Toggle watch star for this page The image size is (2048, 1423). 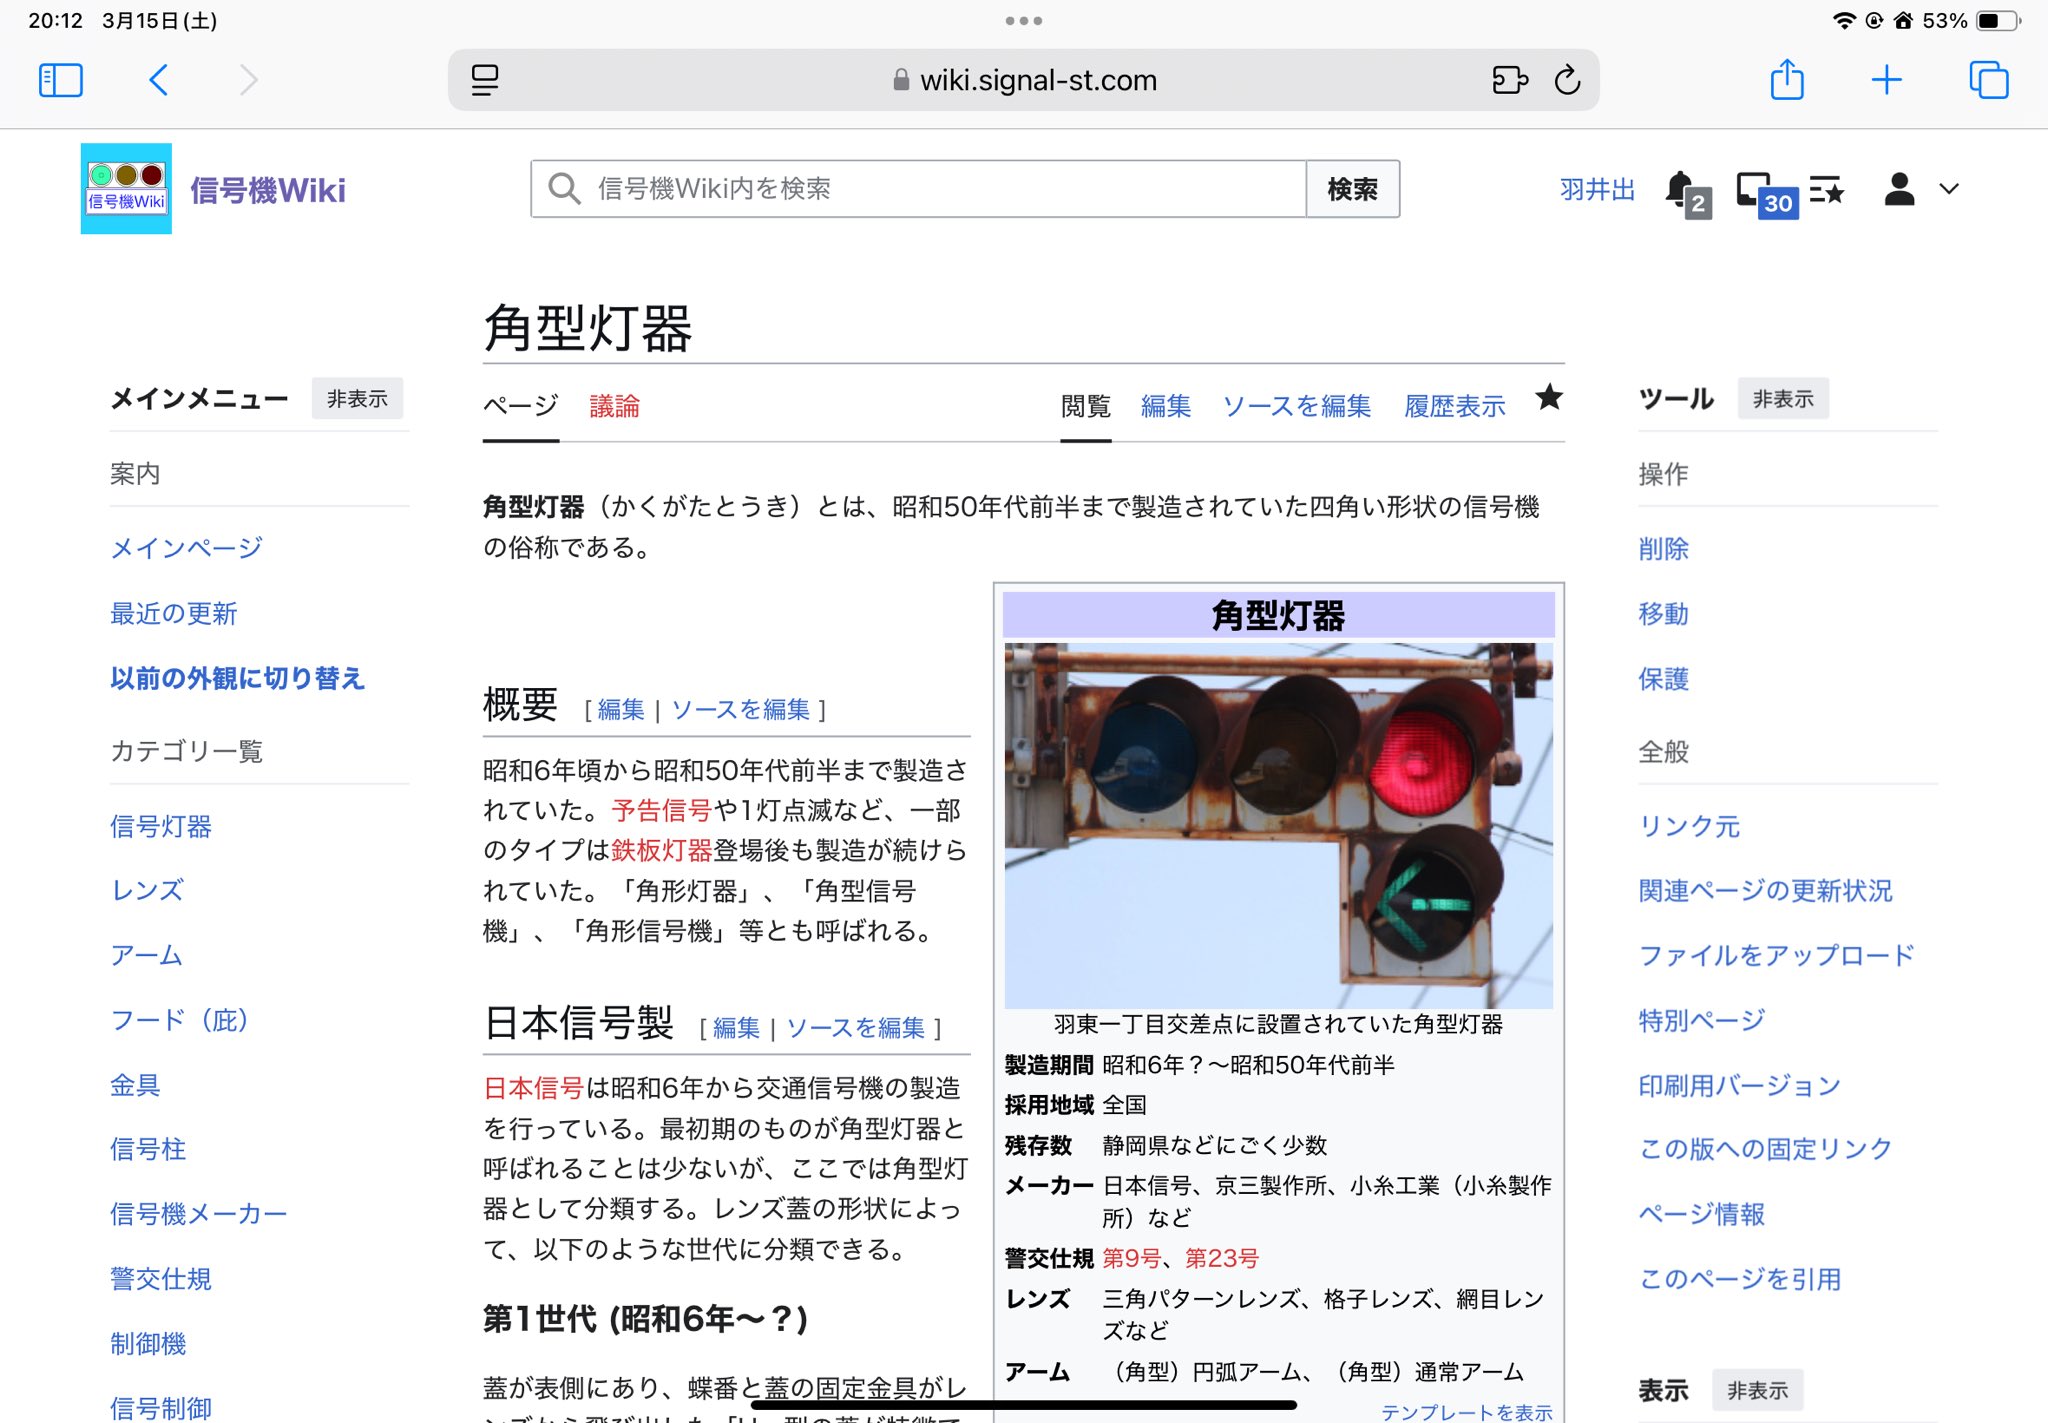click(x=1549, y=398)
